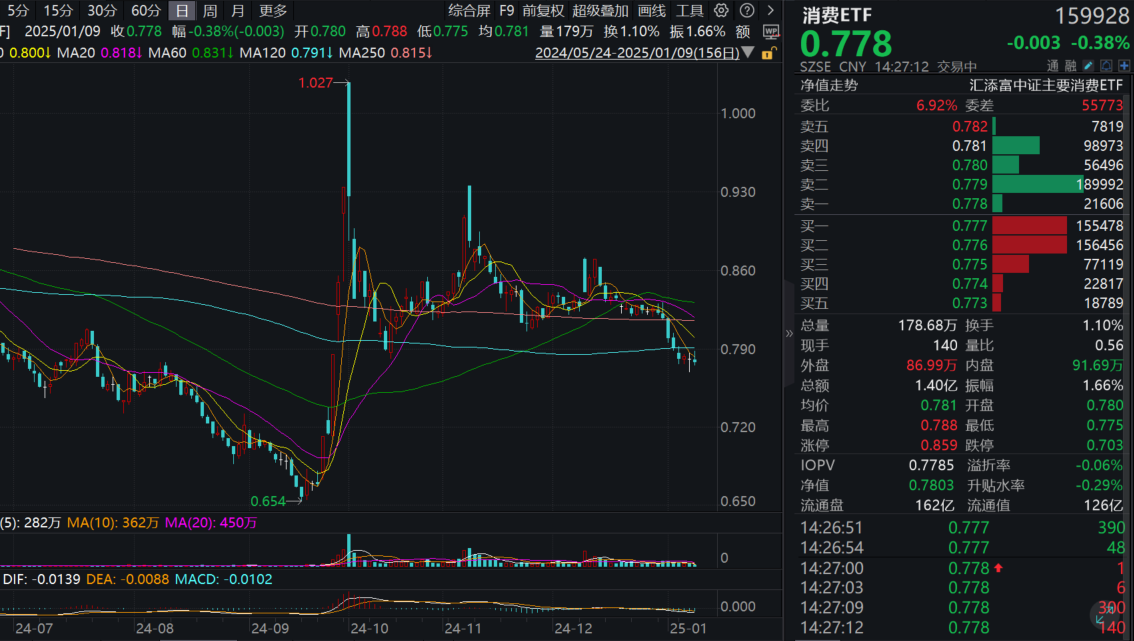The height and width of the screenshot is (641, 1134).
Task: Click the pencil edit icon beside 融
Action: pyautogui.click(x=1088, y=66)
